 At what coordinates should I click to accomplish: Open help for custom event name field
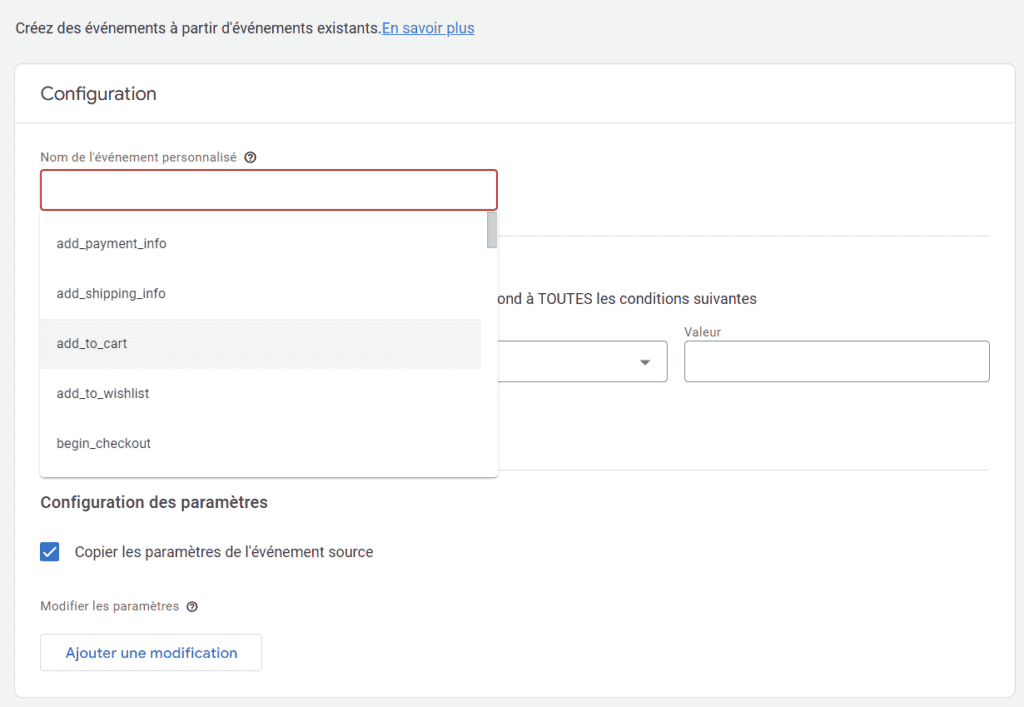click(x=250, y=157)
